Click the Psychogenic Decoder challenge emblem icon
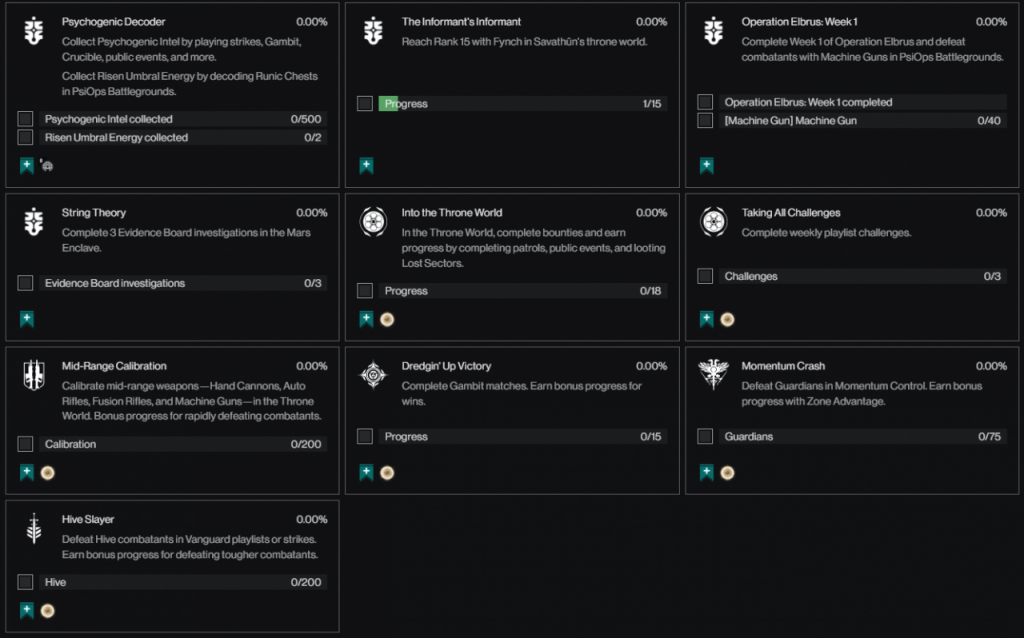The image size is (1024, 638). click(33, 31)
